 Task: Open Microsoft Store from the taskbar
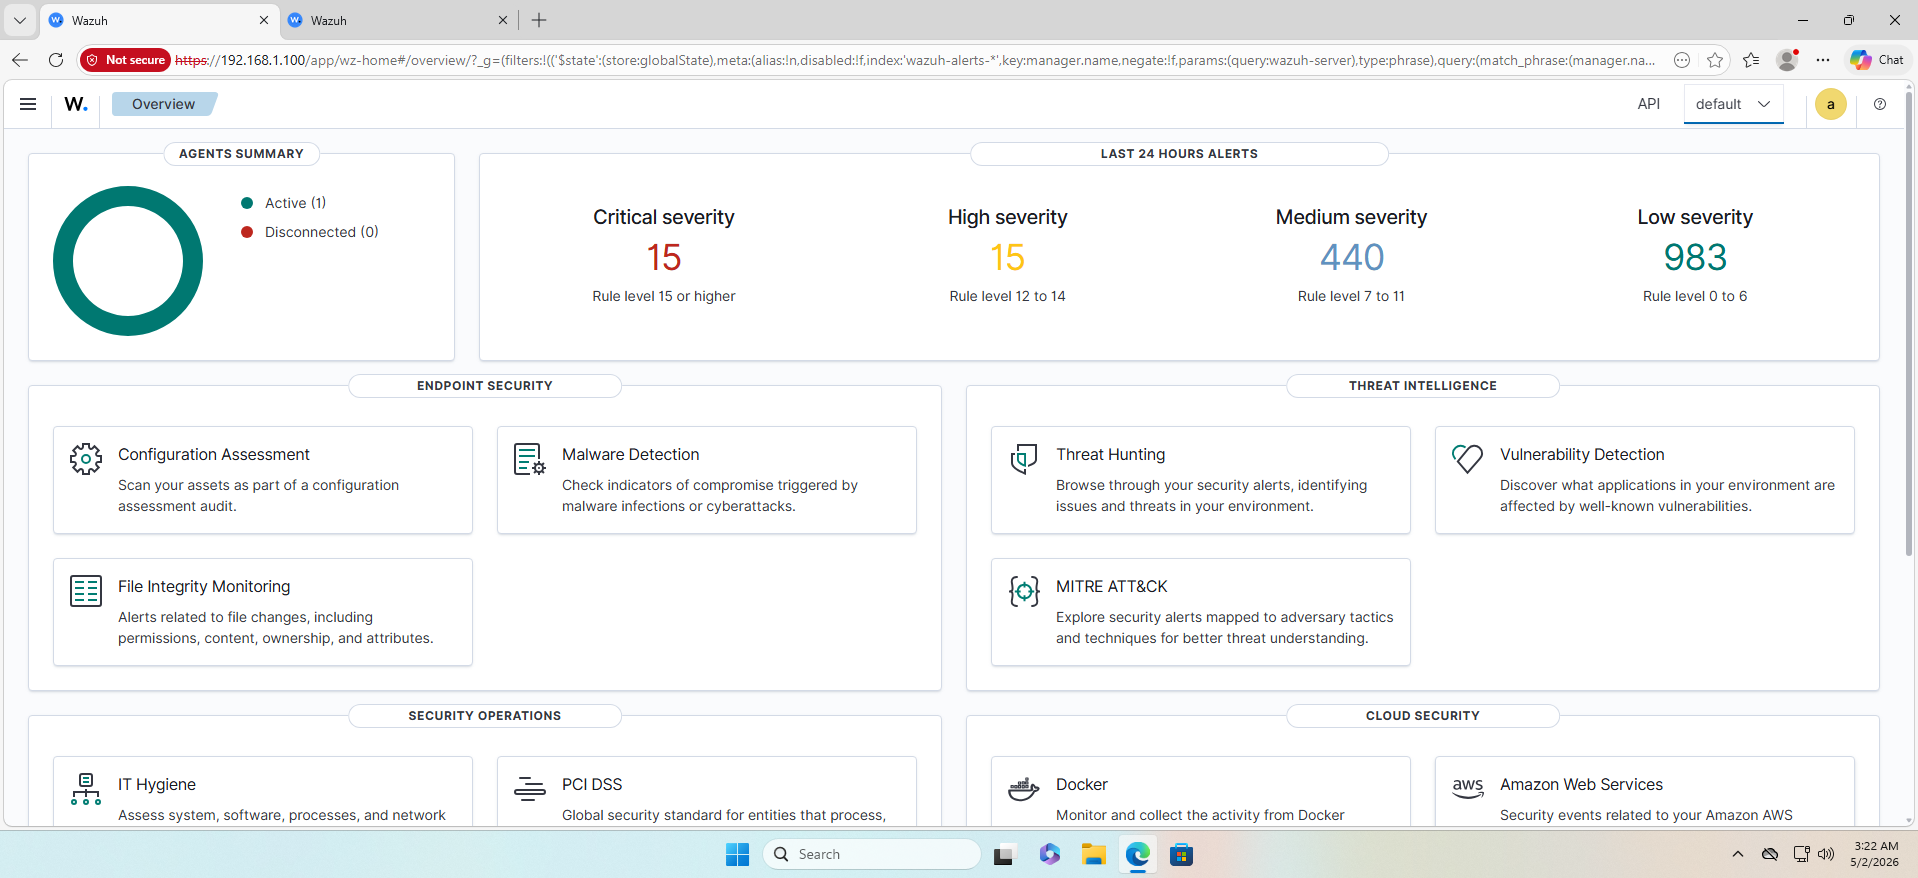[x=1181, y=855]
